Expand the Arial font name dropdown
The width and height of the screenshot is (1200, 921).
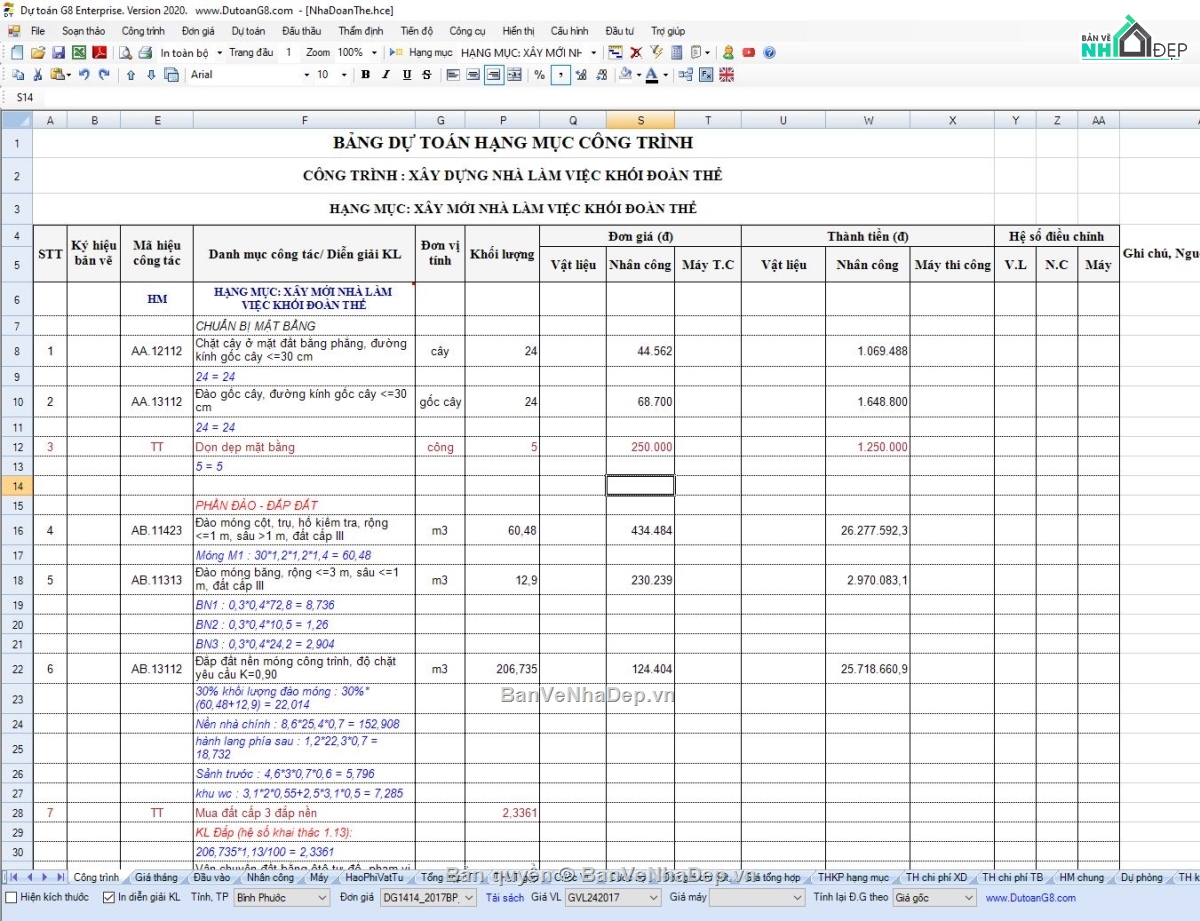pos(306,74)
